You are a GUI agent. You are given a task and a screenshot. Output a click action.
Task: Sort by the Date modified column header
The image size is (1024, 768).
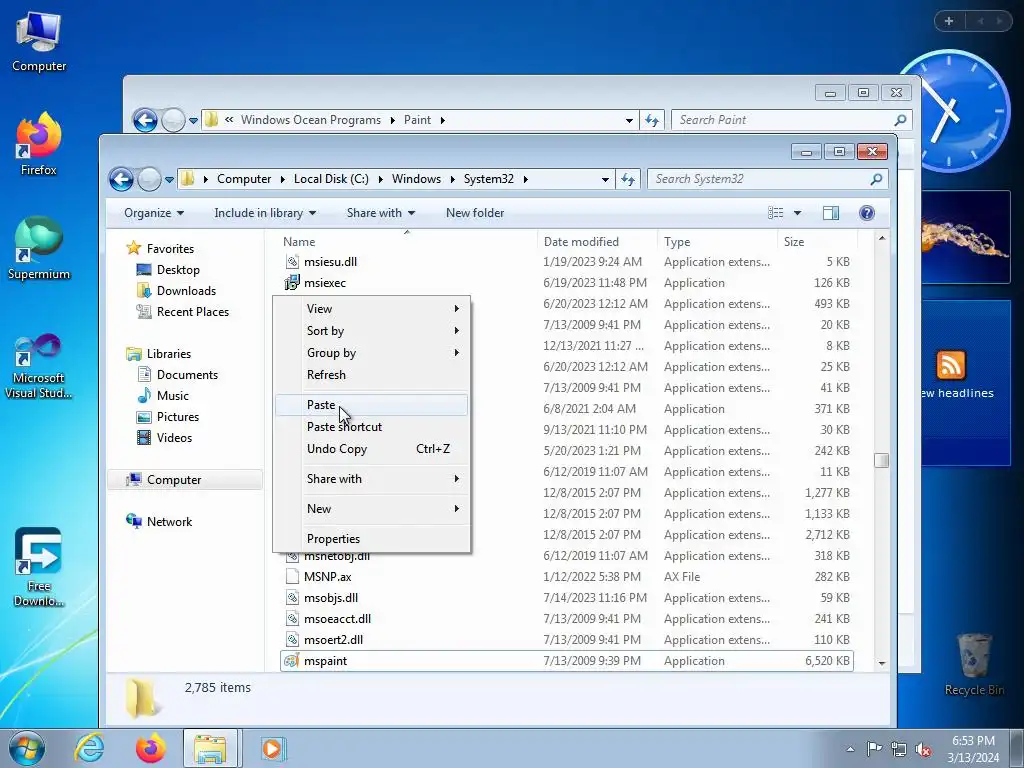pyautogui.click(x=598, y=242)
